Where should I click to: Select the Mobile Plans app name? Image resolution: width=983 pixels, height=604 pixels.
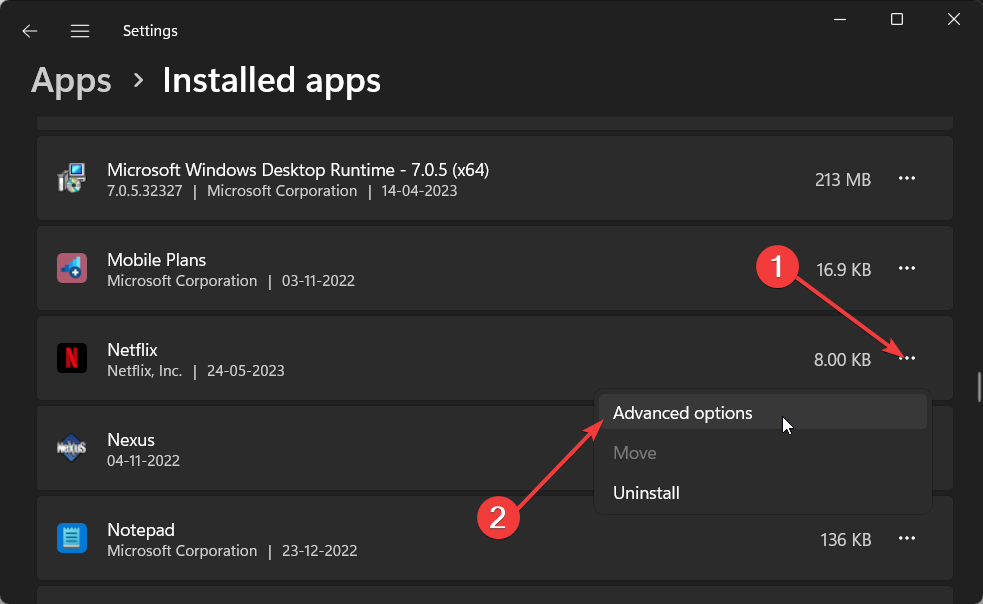(156, 260)
